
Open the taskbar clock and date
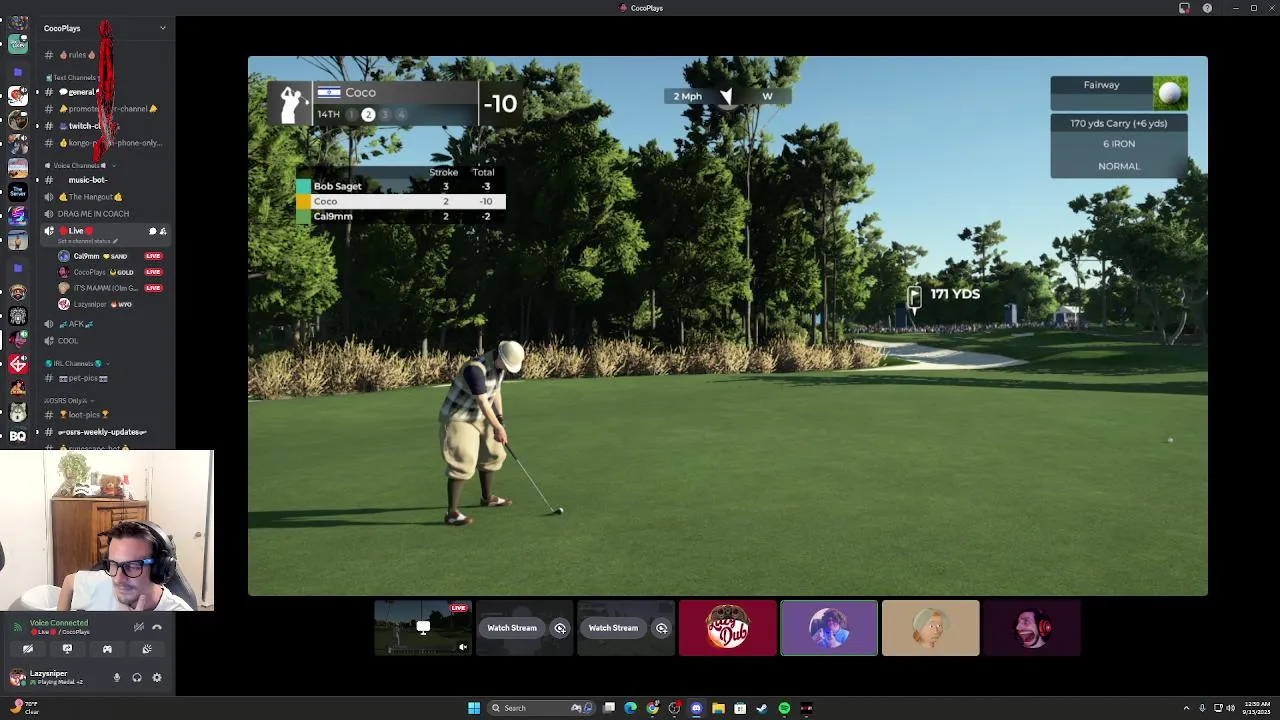point(1256,708)
